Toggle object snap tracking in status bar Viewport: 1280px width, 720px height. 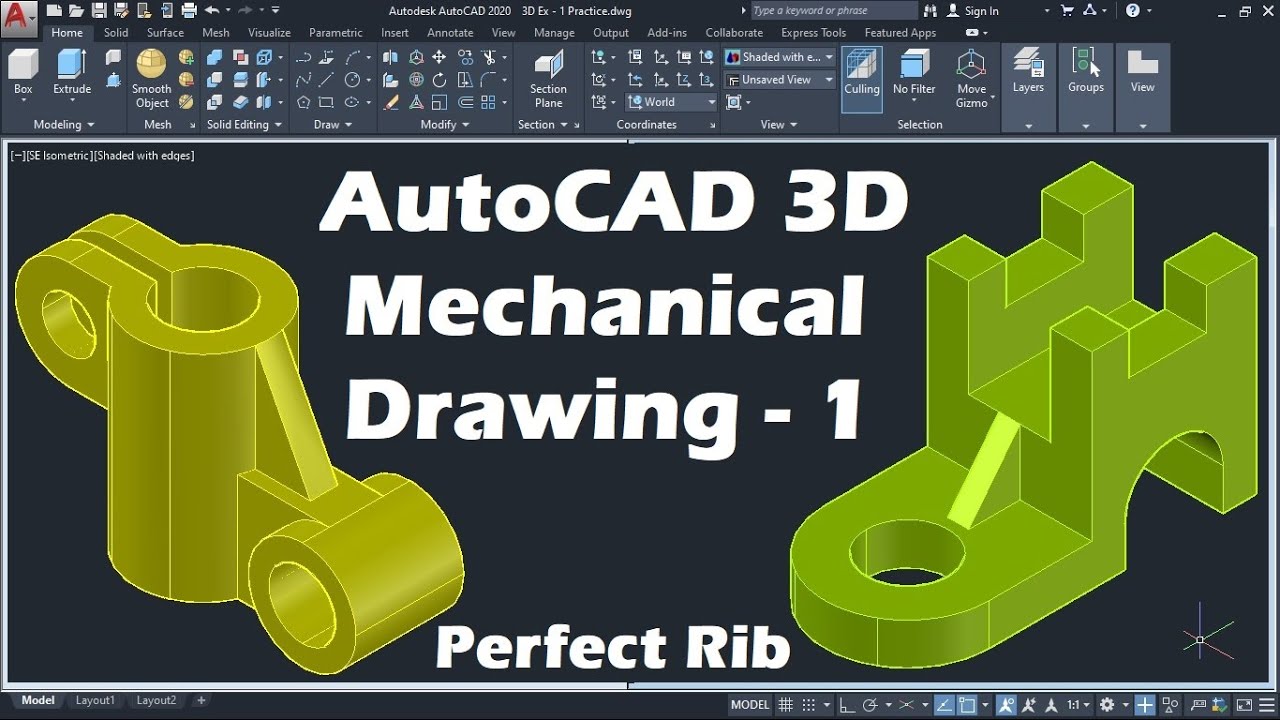click(x=944, y=704)
